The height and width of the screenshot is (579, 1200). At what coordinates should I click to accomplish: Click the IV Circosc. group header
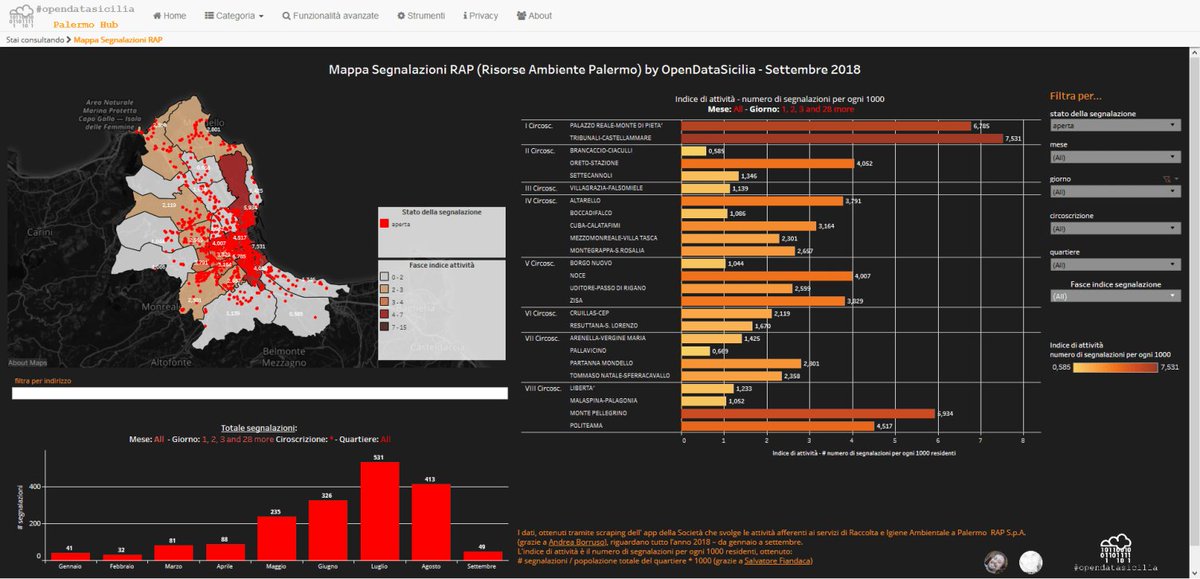[542, 201]
